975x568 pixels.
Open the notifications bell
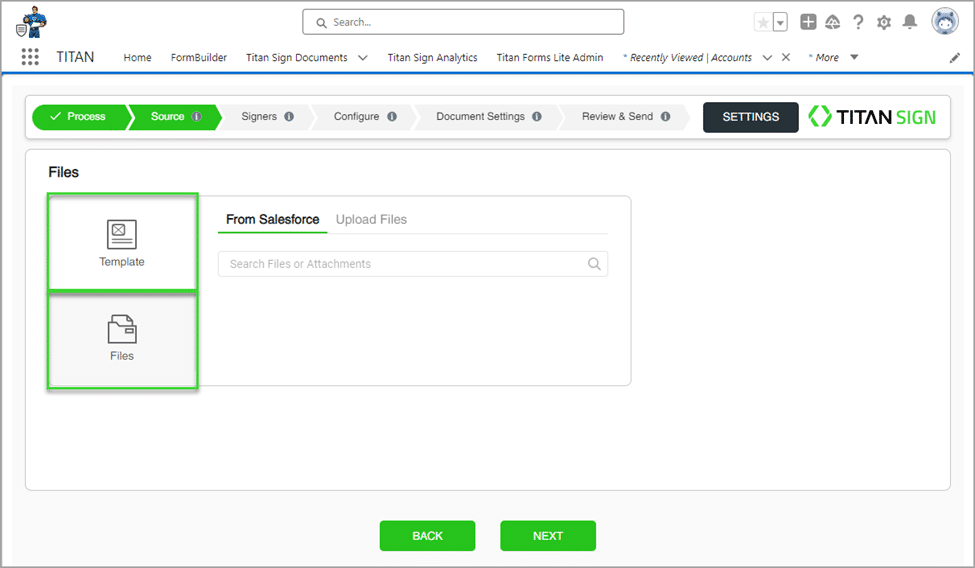(x=909, y=22)
